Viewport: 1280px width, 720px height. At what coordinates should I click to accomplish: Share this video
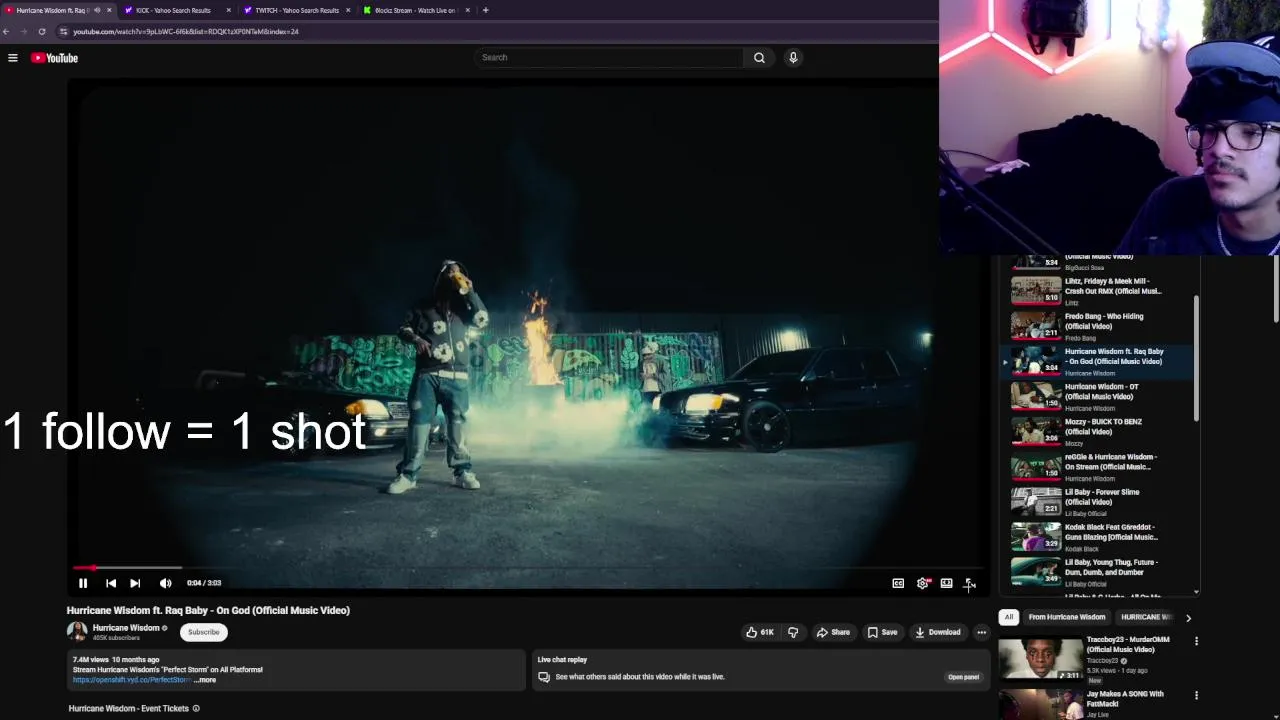[x=833, y=632]
